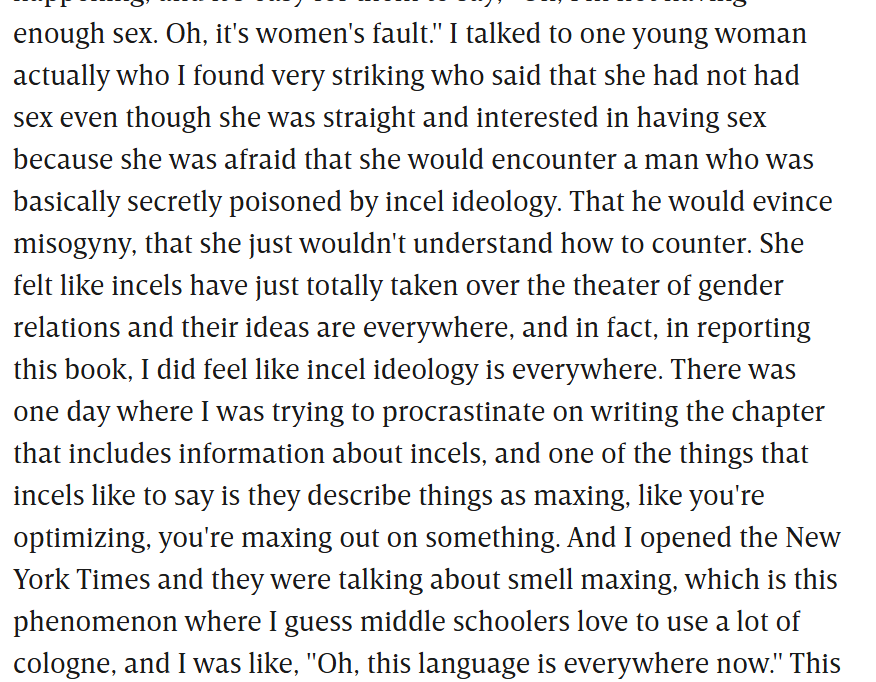This screenshot has width=876, height=682.
Task: Click the word "optimizing" in the text
Action: tap(82, 538)
